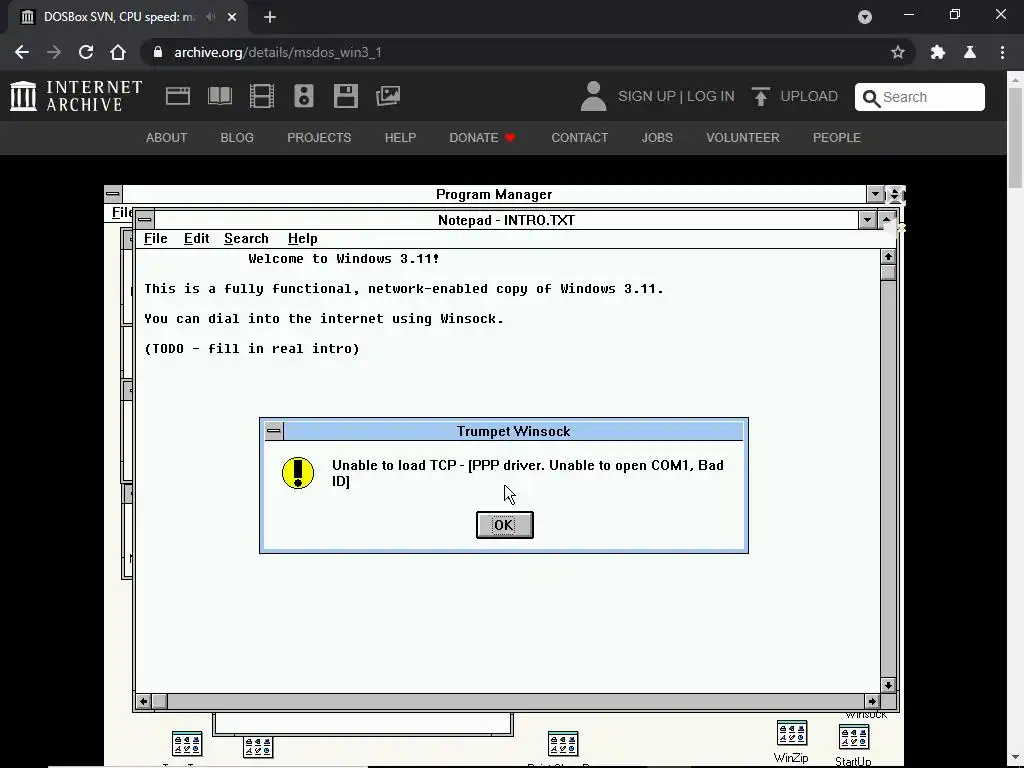Viewport: 1024px width, 768px height.
Task: Open the HELP nav link
Action: click(400, 138)
